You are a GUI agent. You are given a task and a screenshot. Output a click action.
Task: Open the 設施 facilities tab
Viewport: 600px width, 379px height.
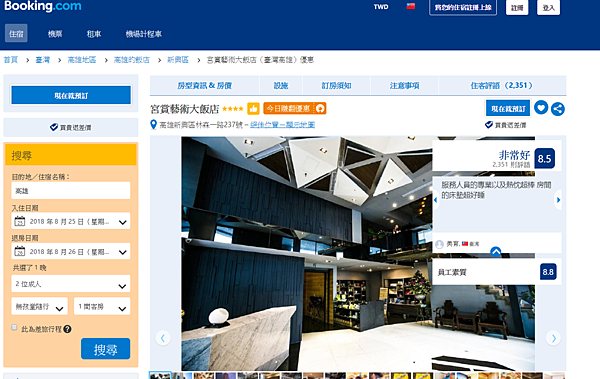point(281,85)
